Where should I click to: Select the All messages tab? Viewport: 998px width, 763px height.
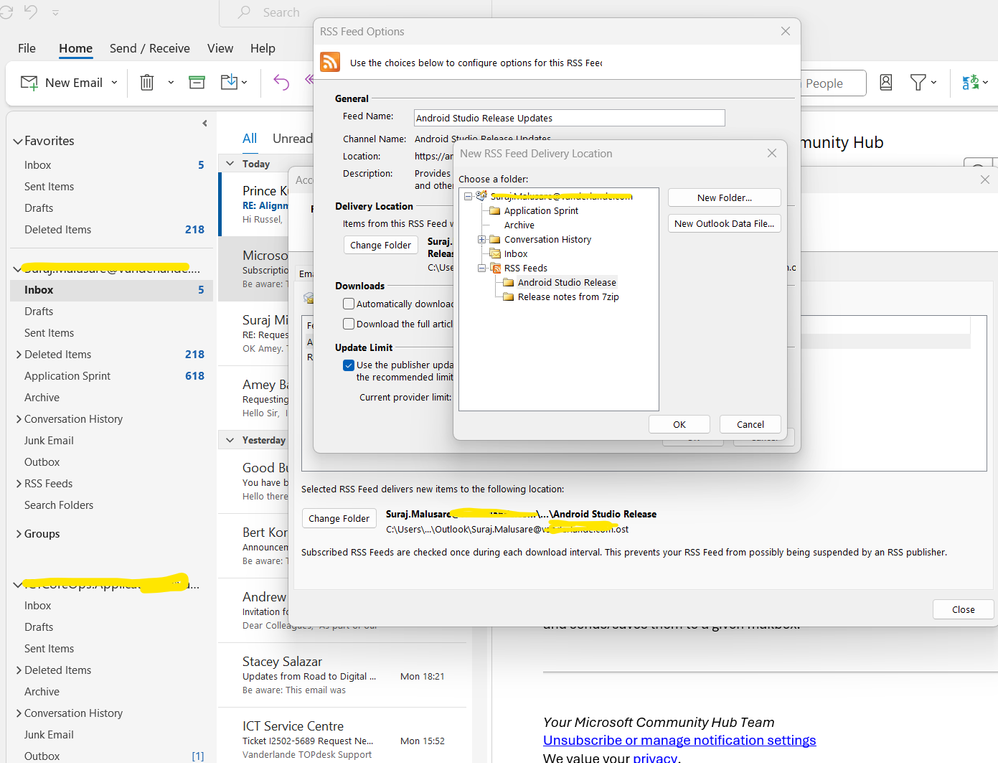250,138
